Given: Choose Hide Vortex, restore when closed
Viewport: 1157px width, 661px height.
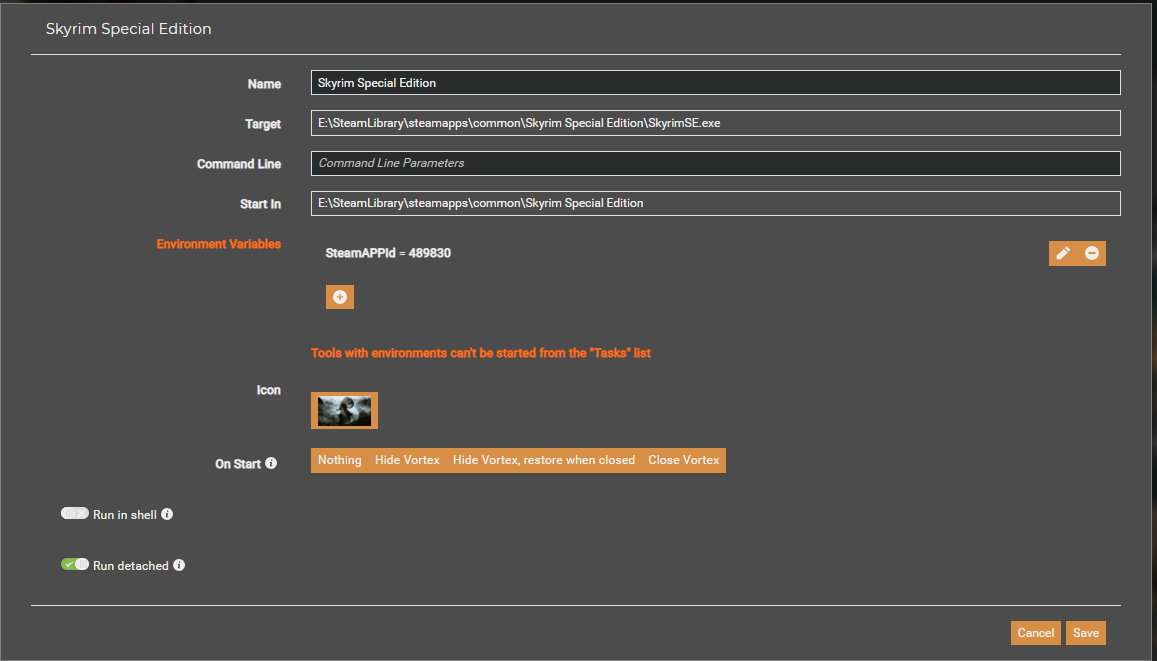Looking at the screenshot, I should pos(544,460).
